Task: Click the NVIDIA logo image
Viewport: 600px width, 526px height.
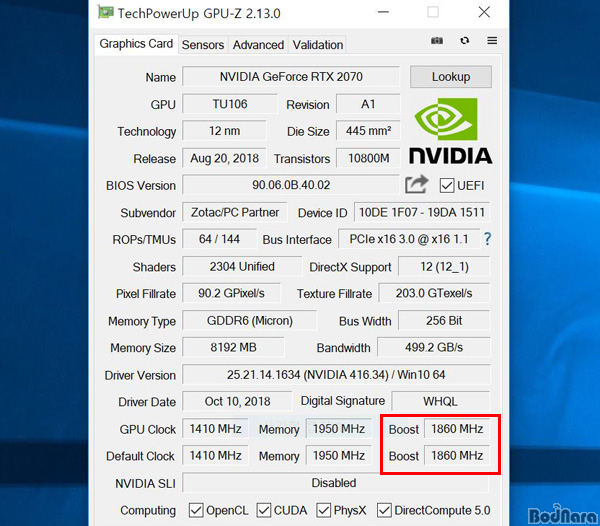Action: point(450,131)
